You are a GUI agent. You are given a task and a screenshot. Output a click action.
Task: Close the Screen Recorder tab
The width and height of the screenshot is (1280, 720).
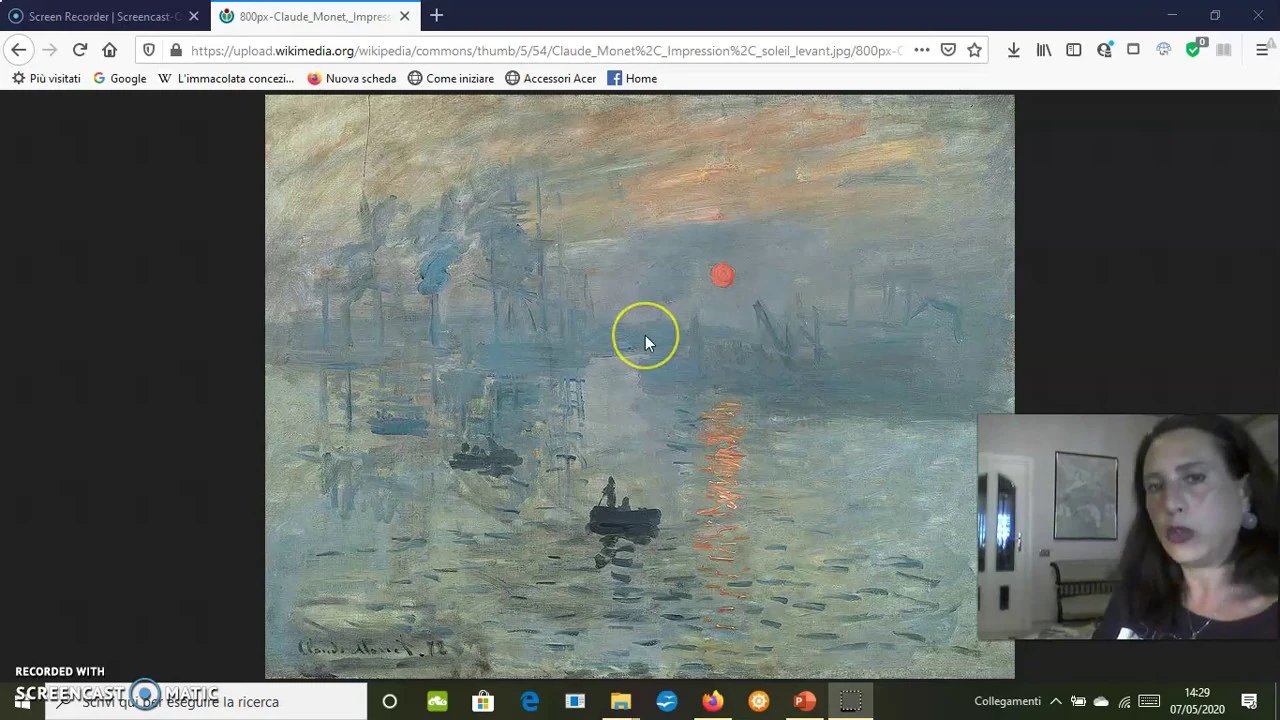[194, 16]
